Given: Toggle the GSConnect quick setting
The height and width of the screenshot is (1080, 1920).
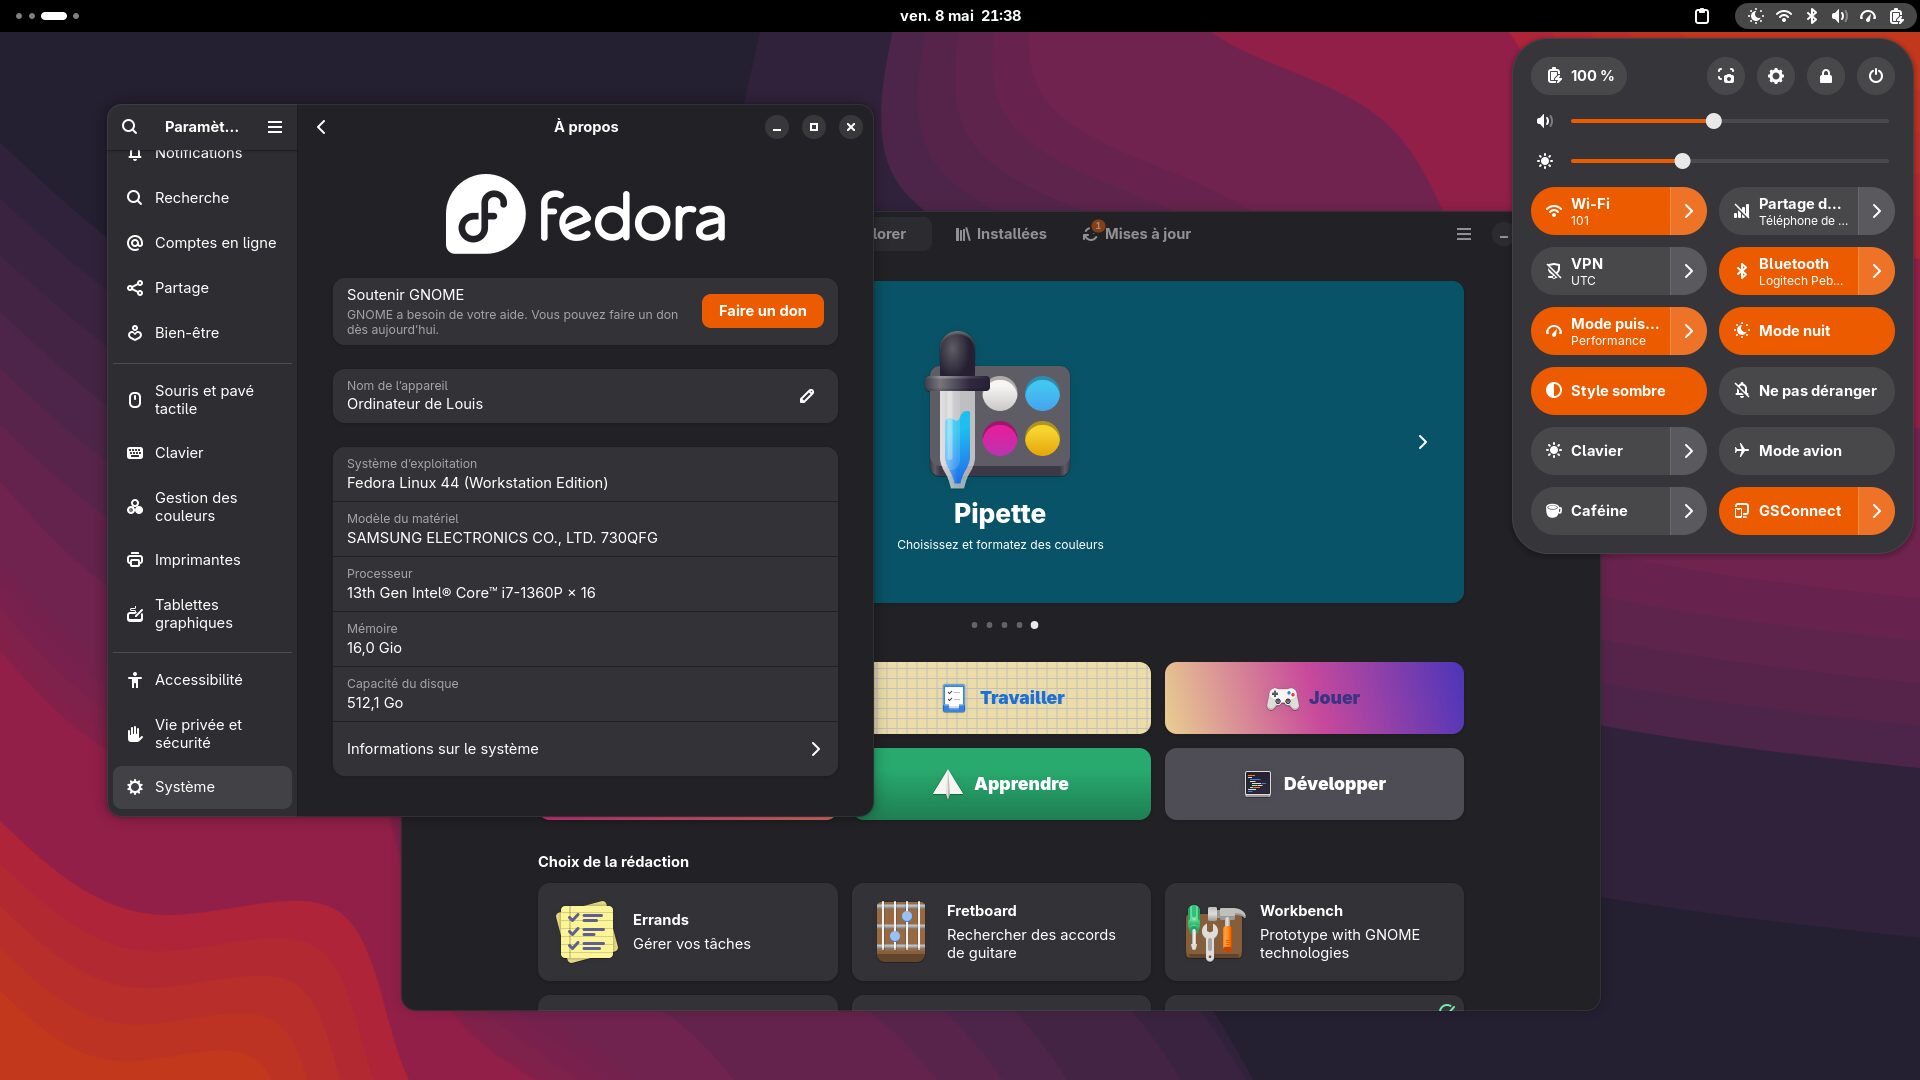Looking at the screenshot, I should click(1788, 511).
